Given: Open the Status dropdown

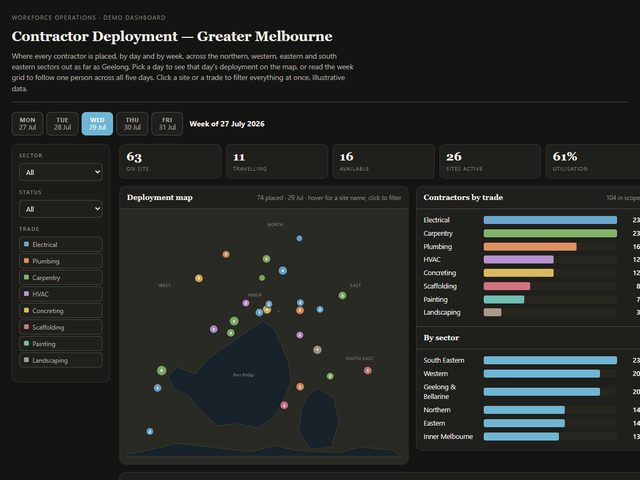Looking at the screenshot, I should (x=61, y=209).
